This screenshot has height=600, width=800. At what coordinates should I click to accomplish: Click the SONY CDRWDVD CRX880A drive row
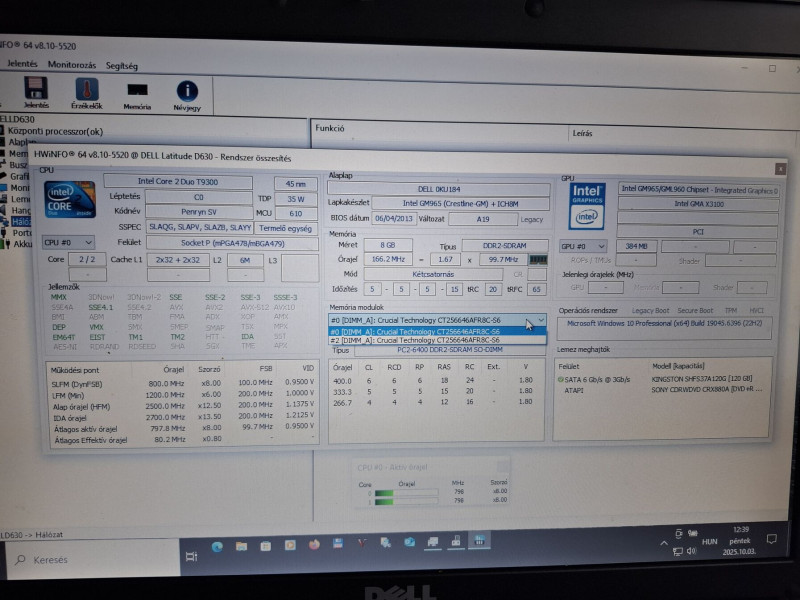(x=662, y=389)
